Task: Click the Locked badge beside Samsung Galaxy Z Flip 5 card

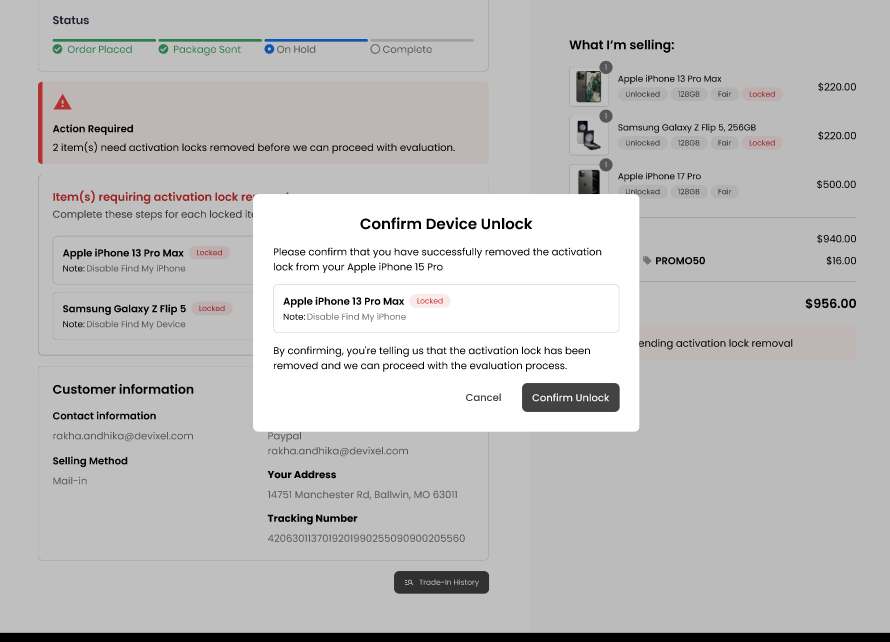Action: pos(212,308)
